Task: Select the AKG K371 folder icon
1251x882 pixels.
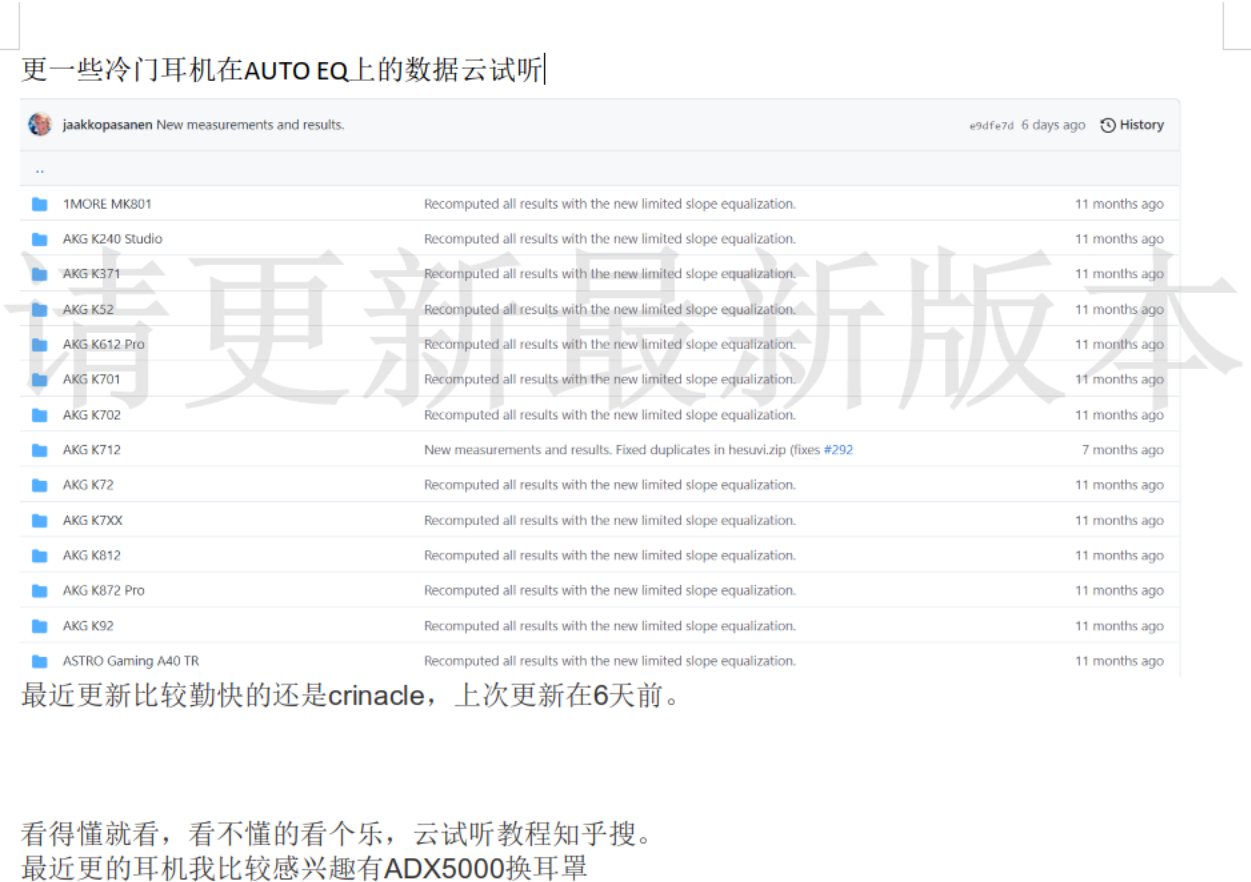Action: click(39, 274)
